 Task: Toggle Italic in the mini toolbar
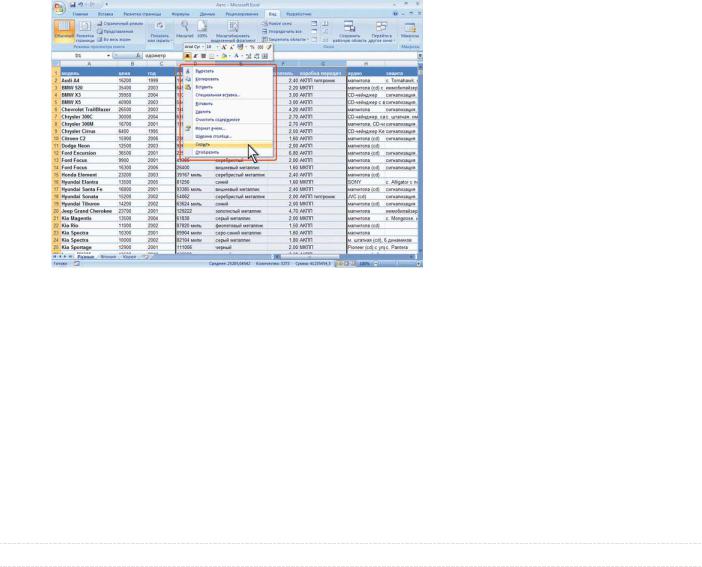point(195,56)
